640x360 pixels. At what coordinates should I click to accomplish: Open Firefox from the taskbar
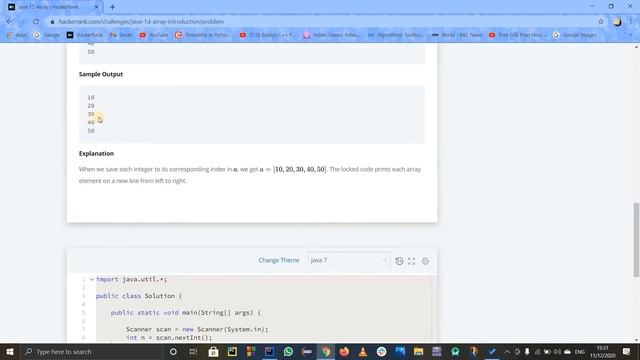pos(344,352)
